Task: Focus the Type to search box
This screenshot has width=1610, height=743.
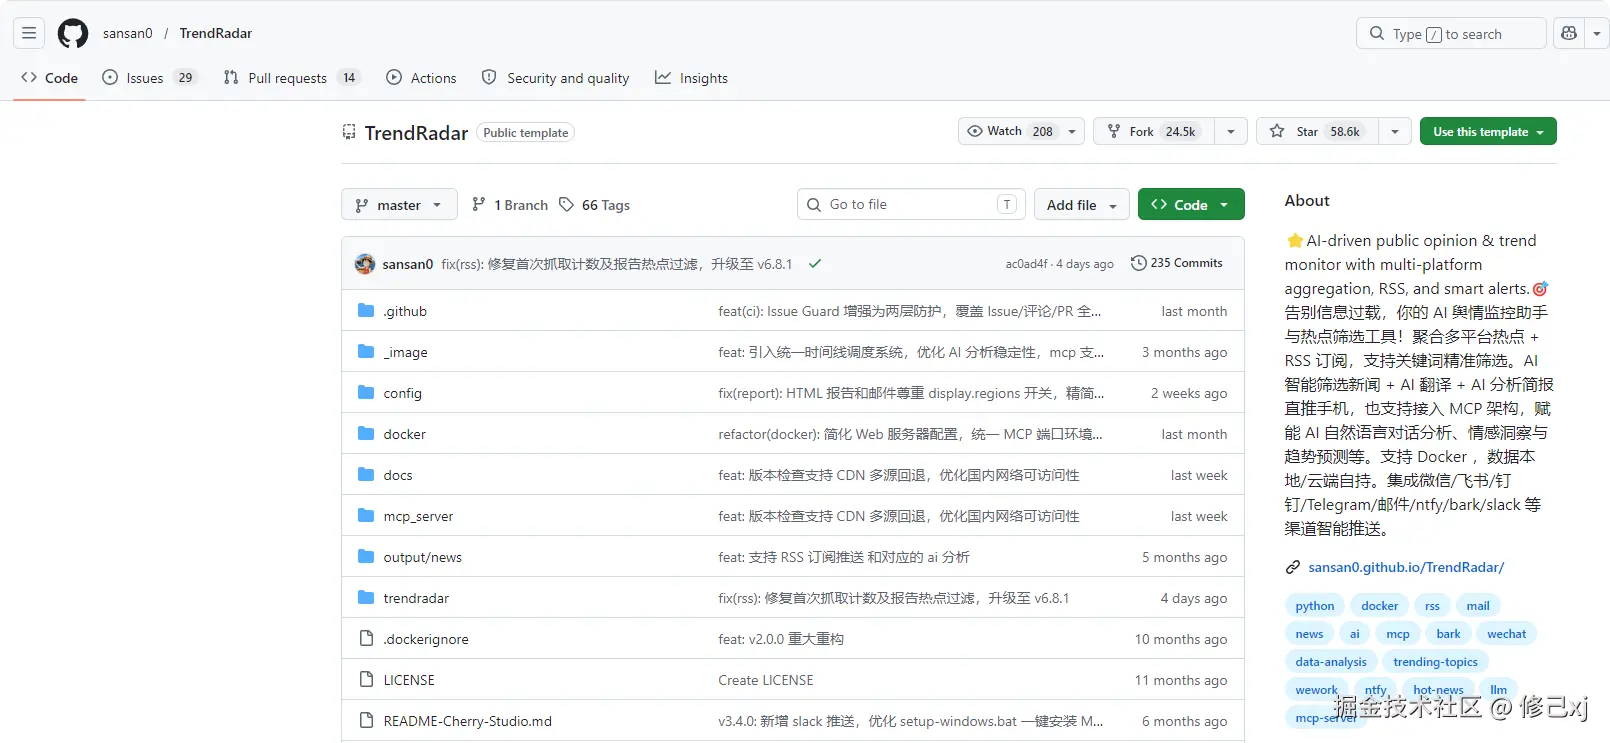Action: pyautogui.click(x=1451, y=33)
